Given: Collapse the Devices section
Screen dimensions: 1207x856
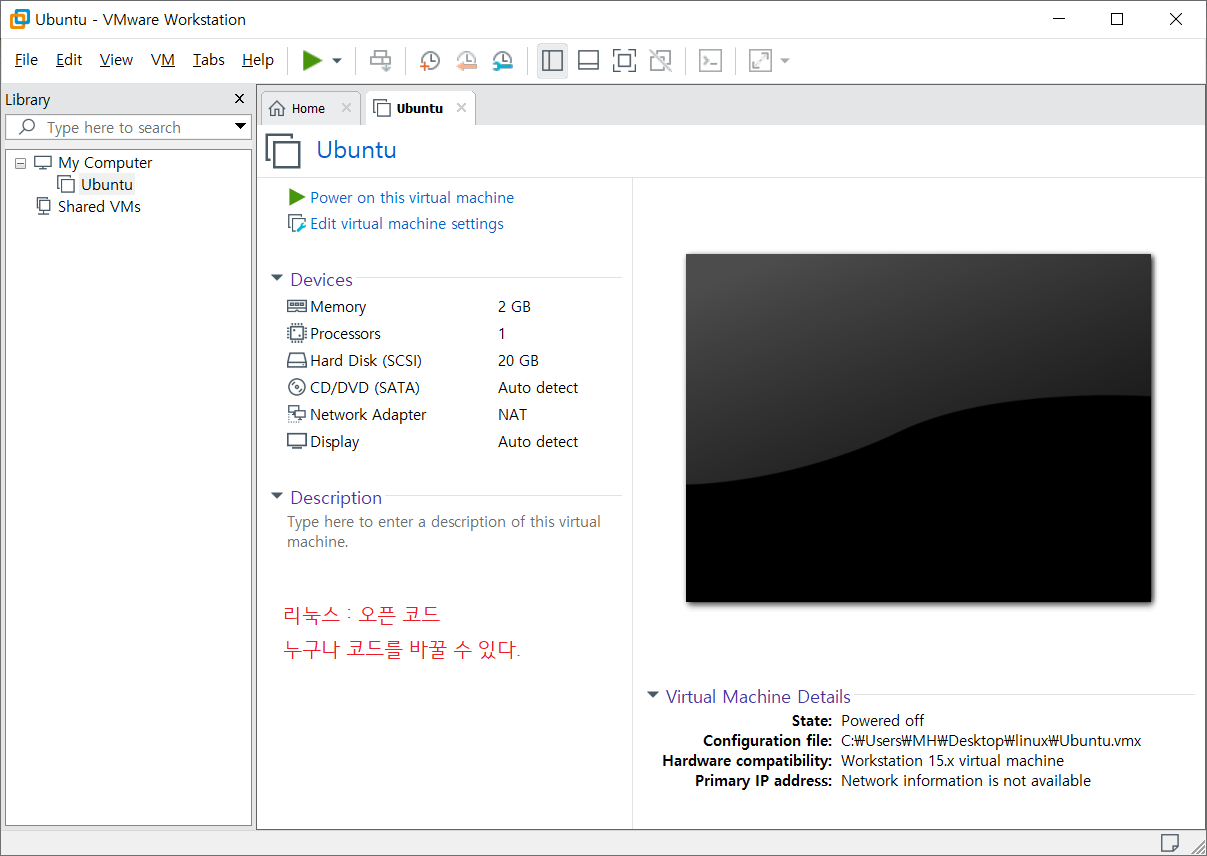Looking at the screenshot, I should point(277,279).
